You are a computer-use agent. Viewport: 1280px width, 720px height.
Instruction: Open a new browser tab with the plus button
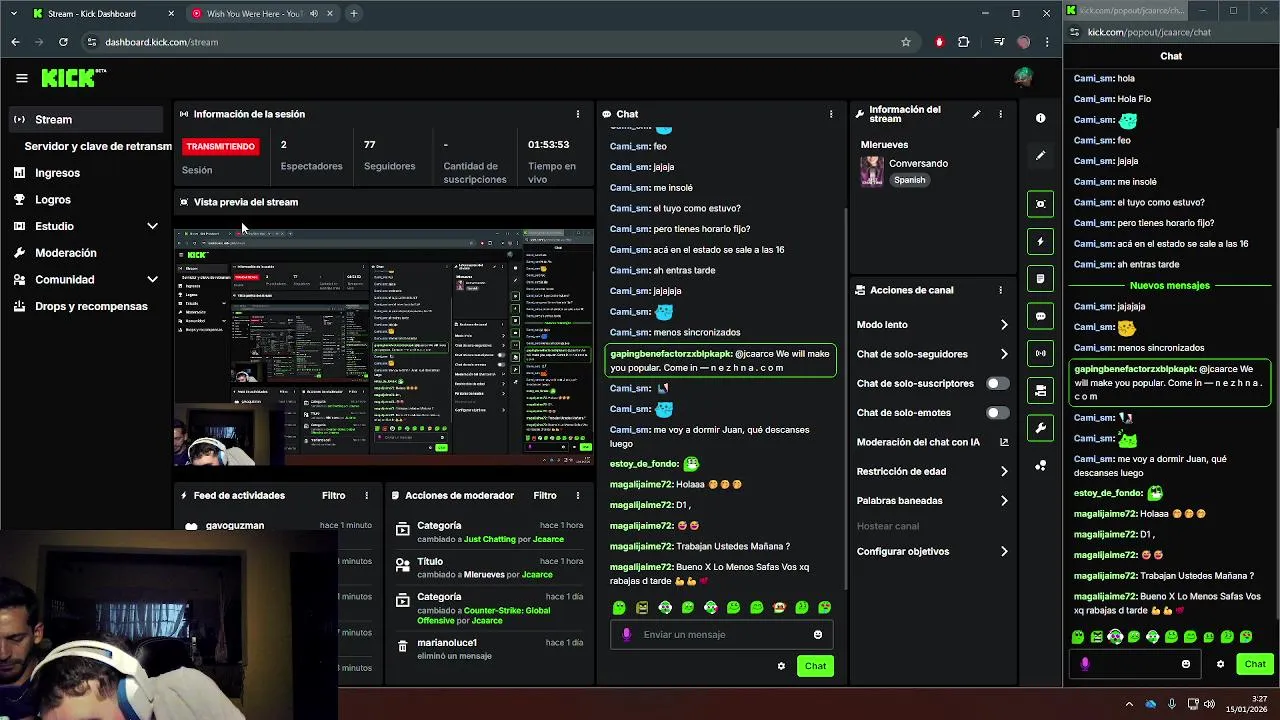point(354,14)
